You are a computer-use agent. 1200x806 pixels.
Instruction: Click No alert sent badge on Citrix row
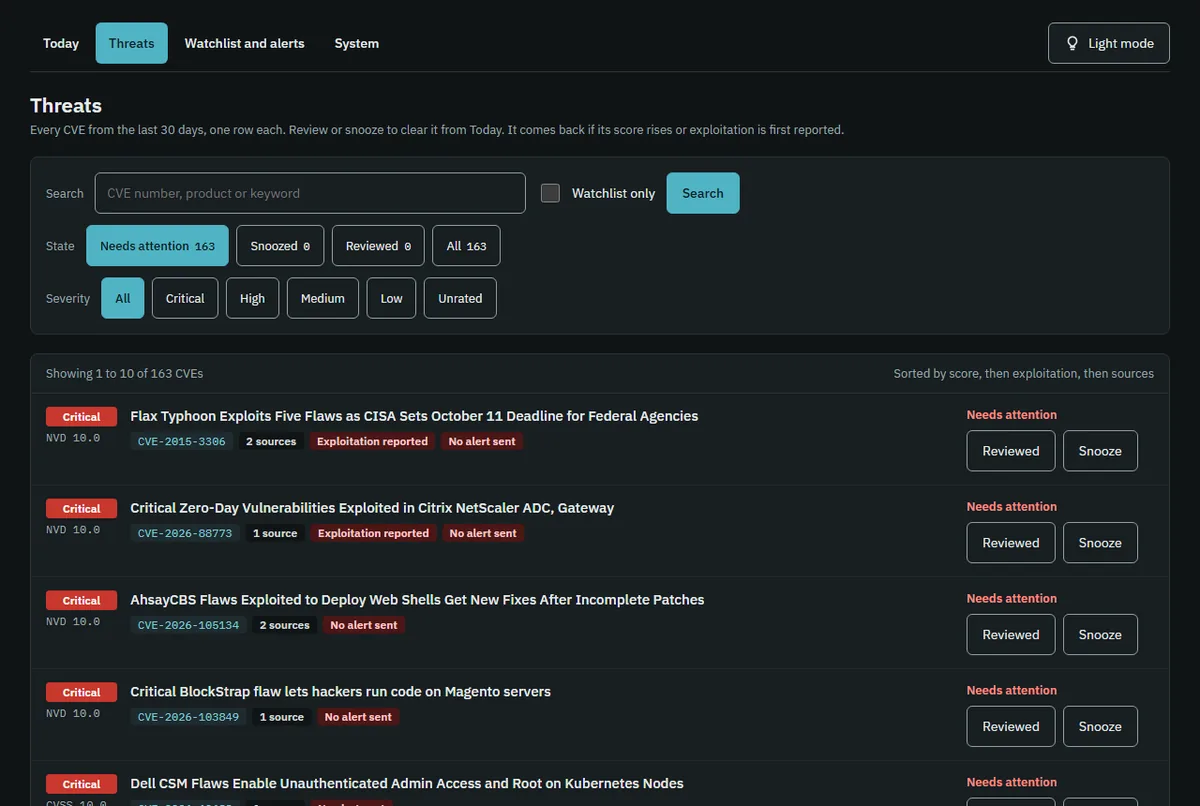(483, 533)
